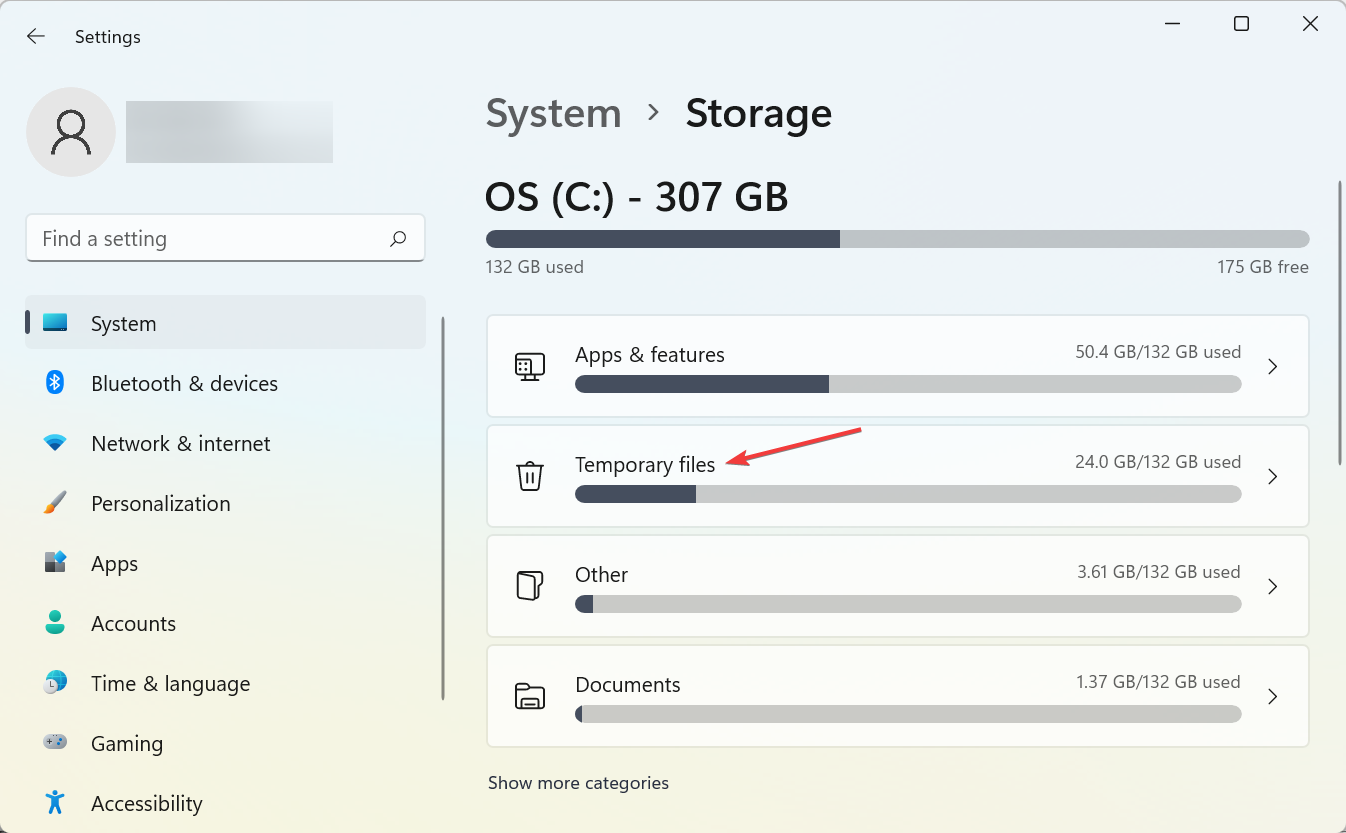The width and height of the screenshot is (1346, 833).
Task: Focus the Find a setting search box
Action: tap(210, 239)
